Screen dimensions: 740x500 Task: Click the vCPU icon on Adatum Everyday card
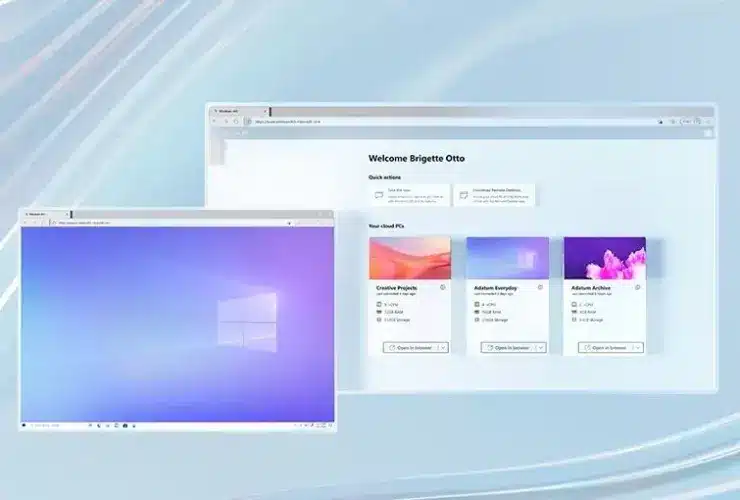(x=477, y=305)
